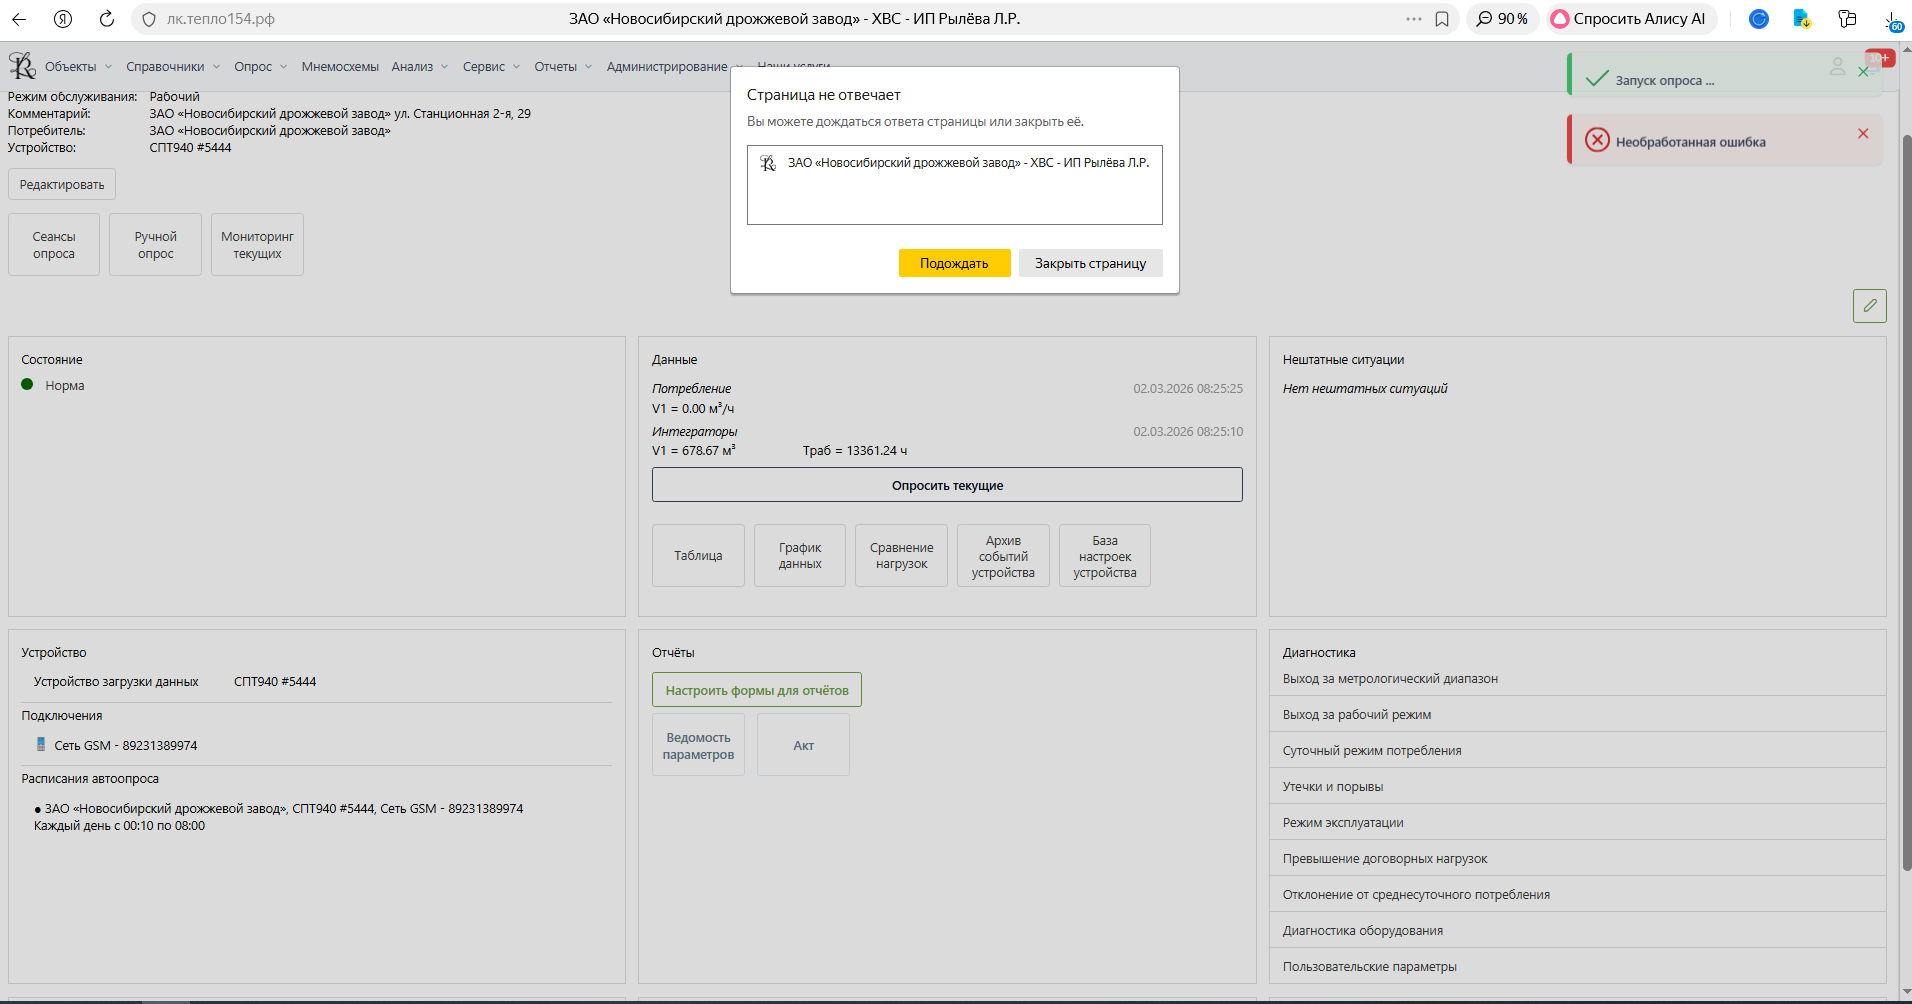The width and height of the screenshot is (1912, 1004).
Task: Select 'Утечки и порывы' diagnostics row
Action: coord(1333,787)
